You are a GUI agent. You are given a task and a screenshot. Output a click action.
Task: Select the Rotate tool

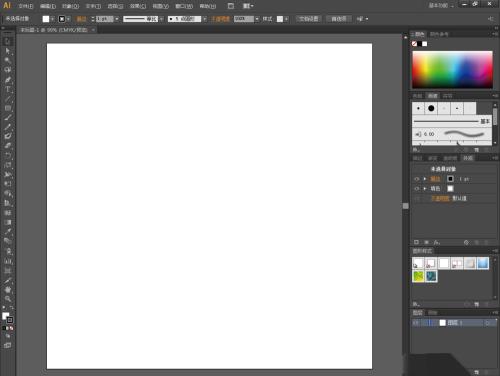pos(8,155)
